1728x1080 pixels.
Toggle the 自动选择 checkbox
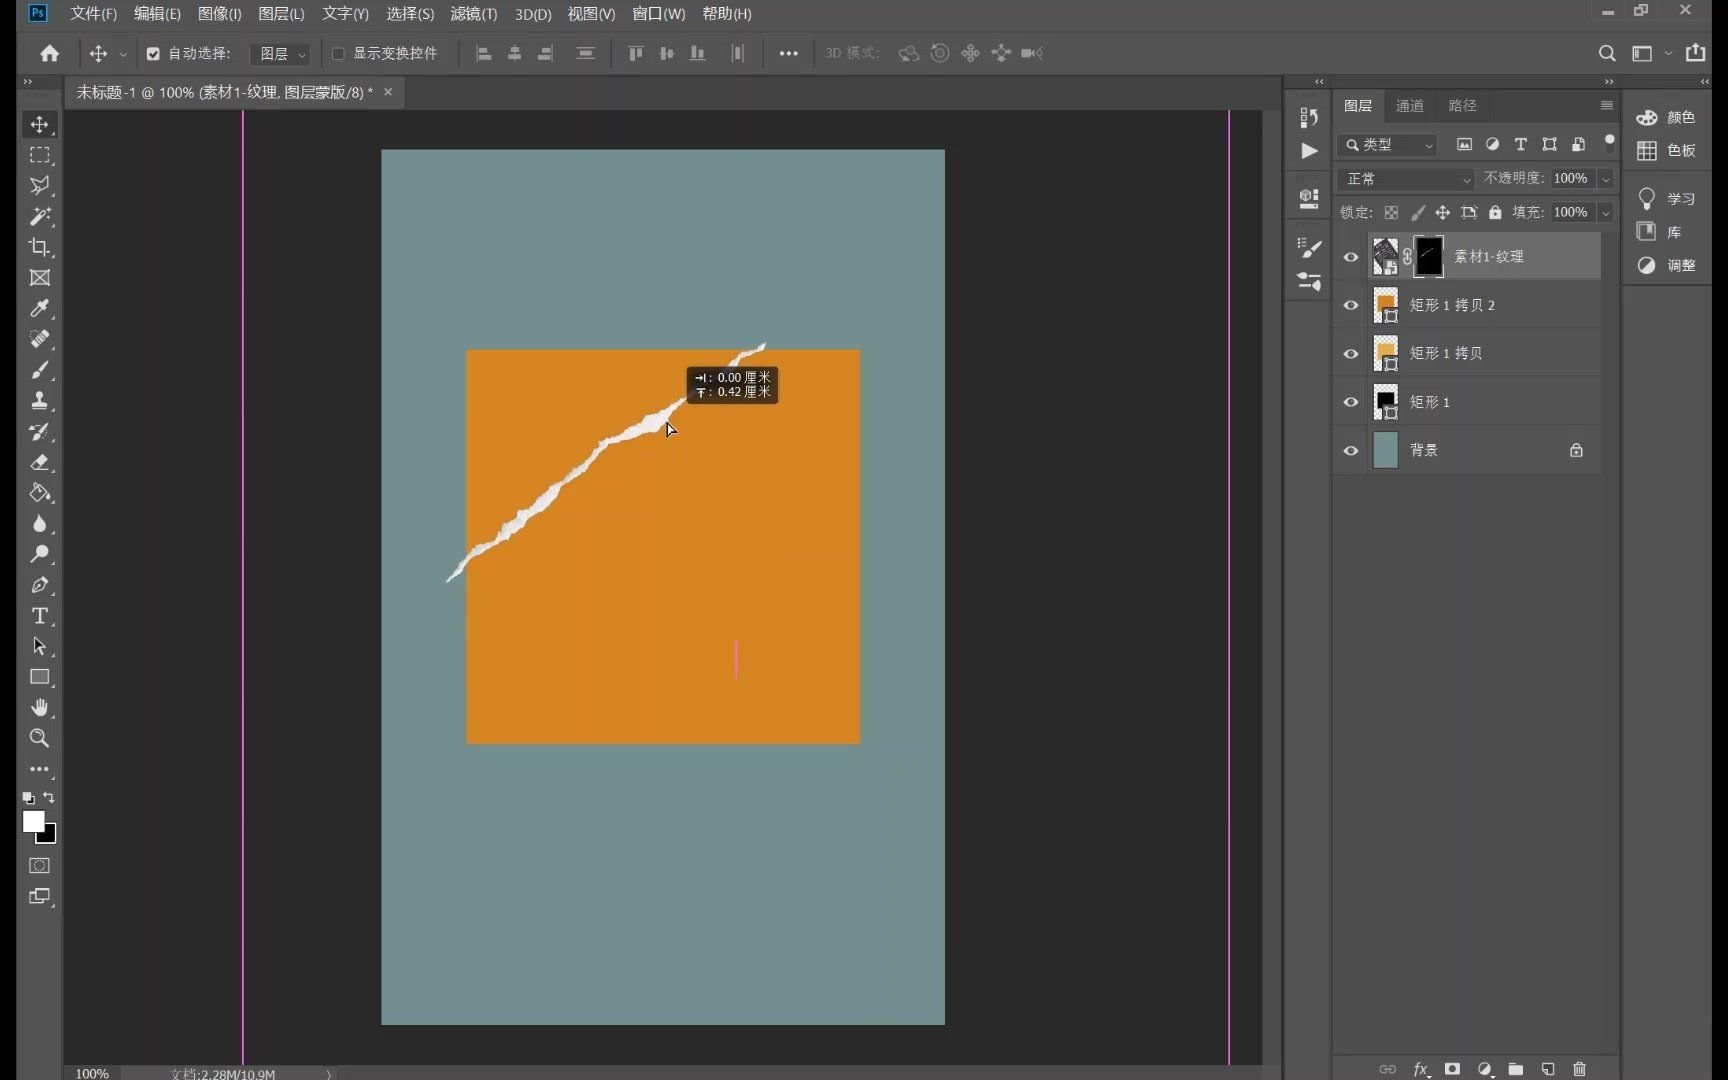click(153, 54)
